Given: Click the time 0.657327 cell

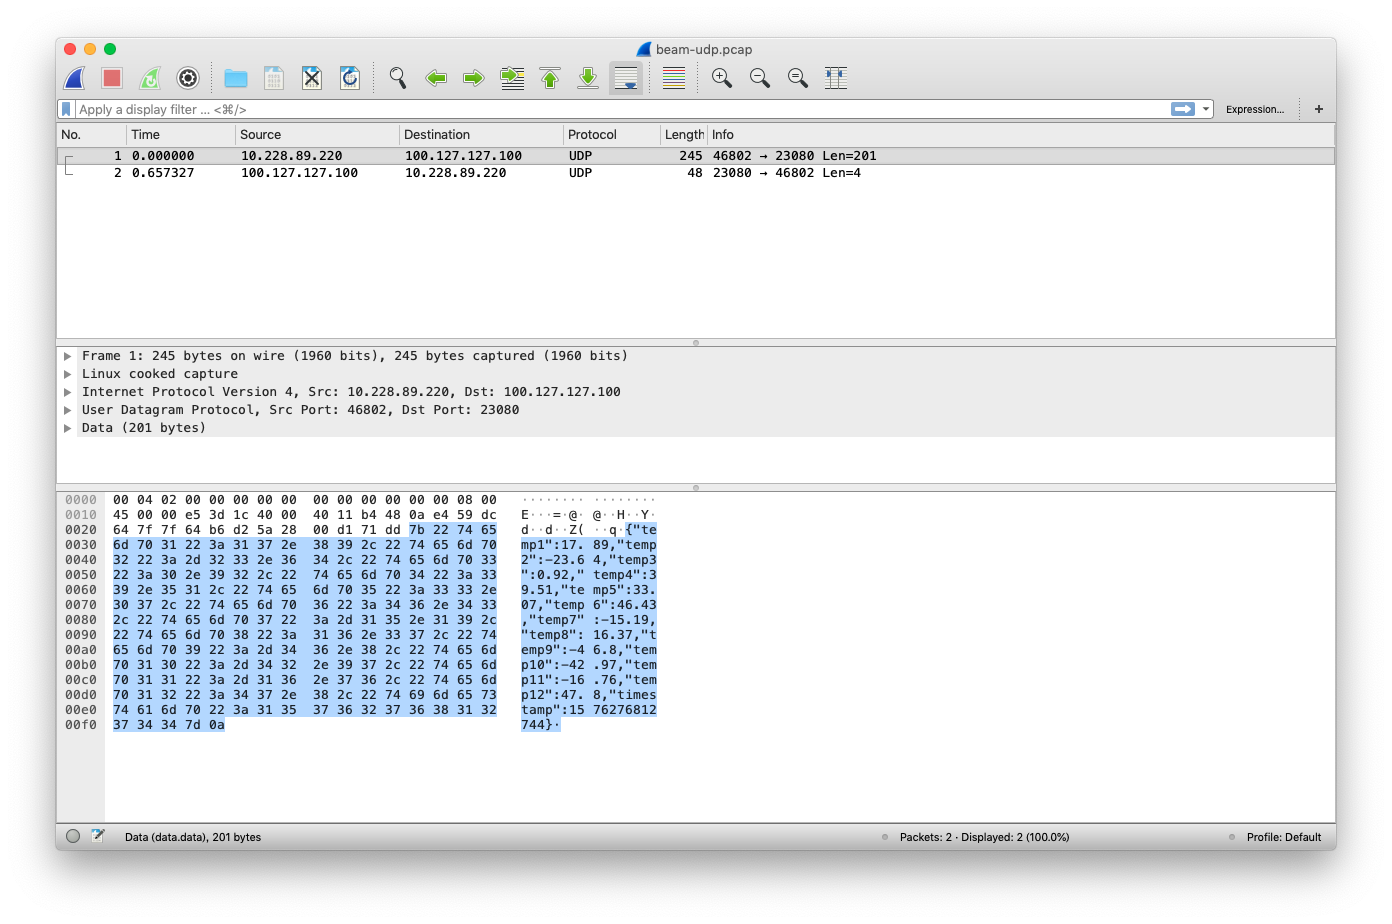Looking at the screenshot, I should pyautogui.click(x=163, y=173).
